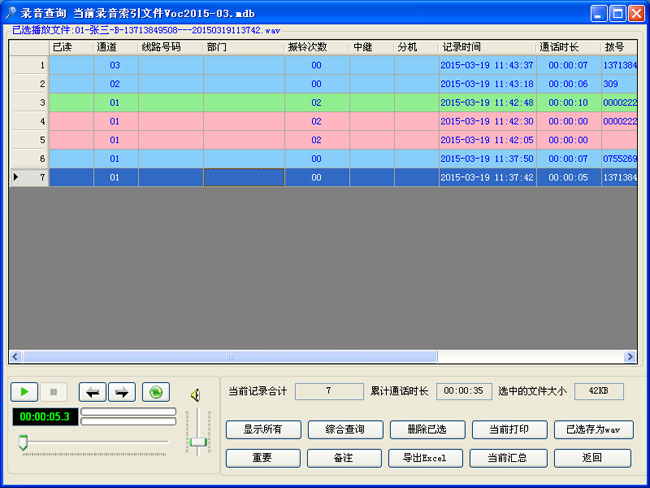Click the green circular loop icon
650x488 pixels.
coord(155,393)
